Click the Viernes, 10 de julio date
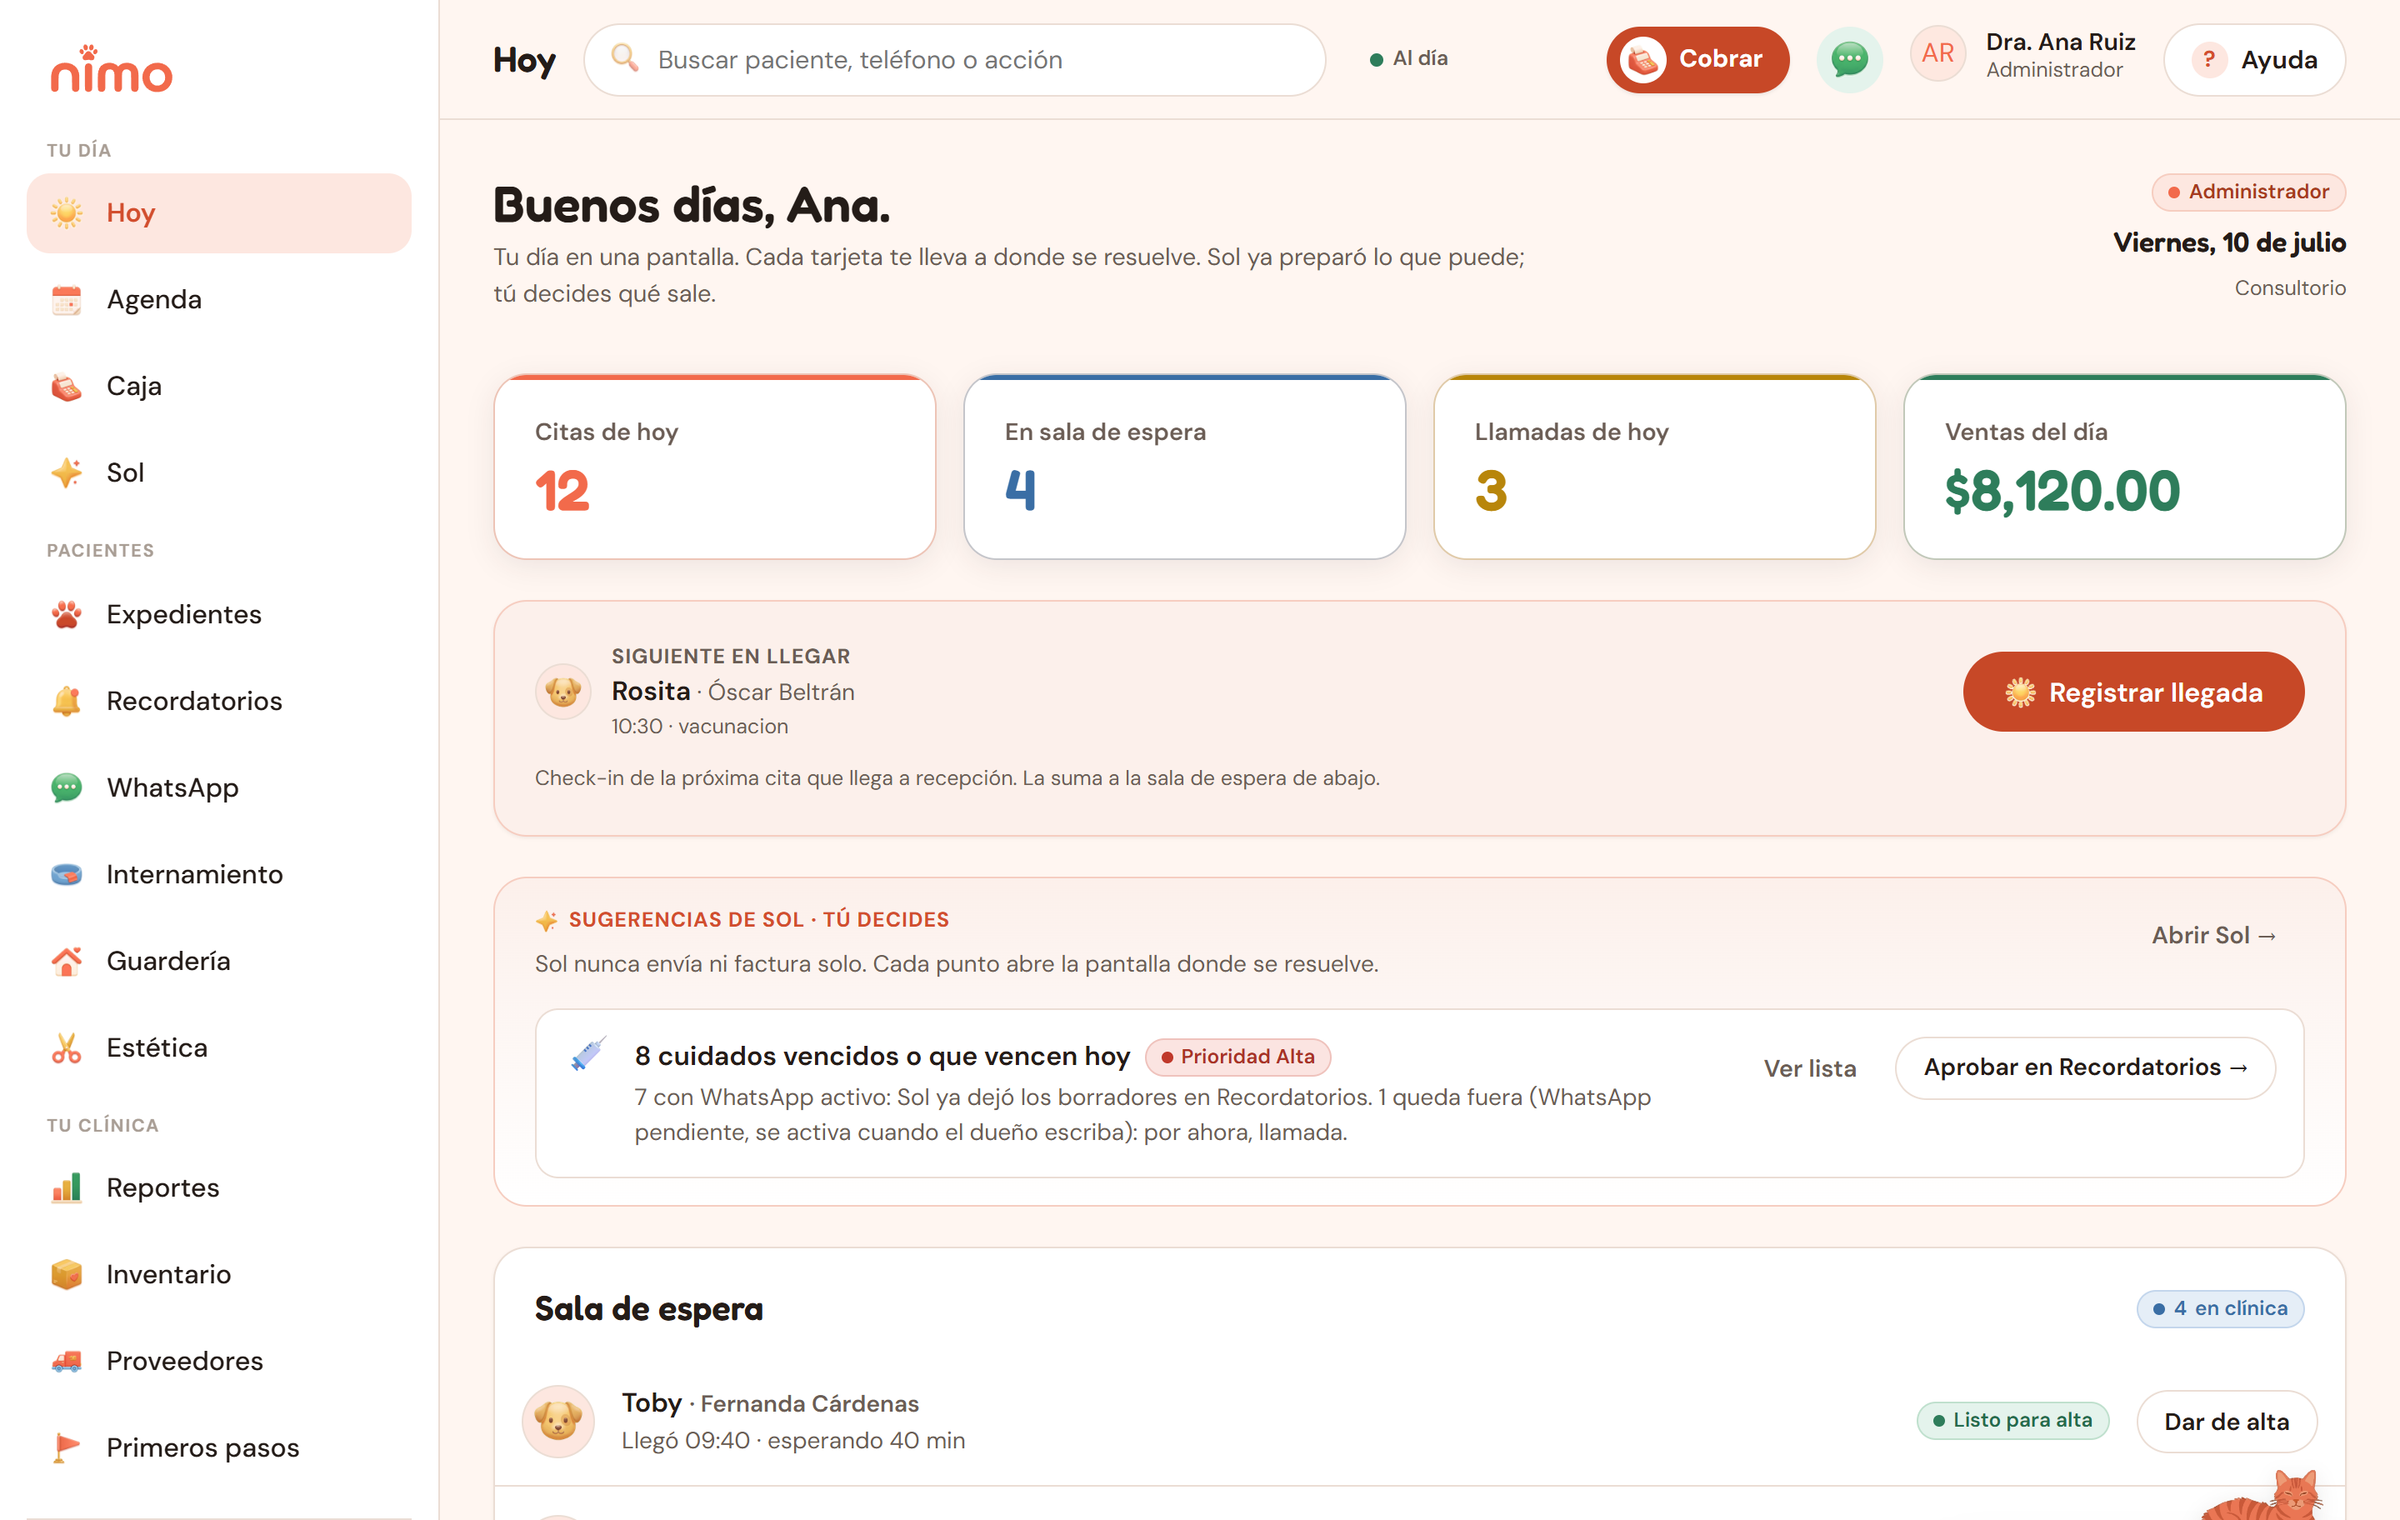 (x=2229, y=243)
